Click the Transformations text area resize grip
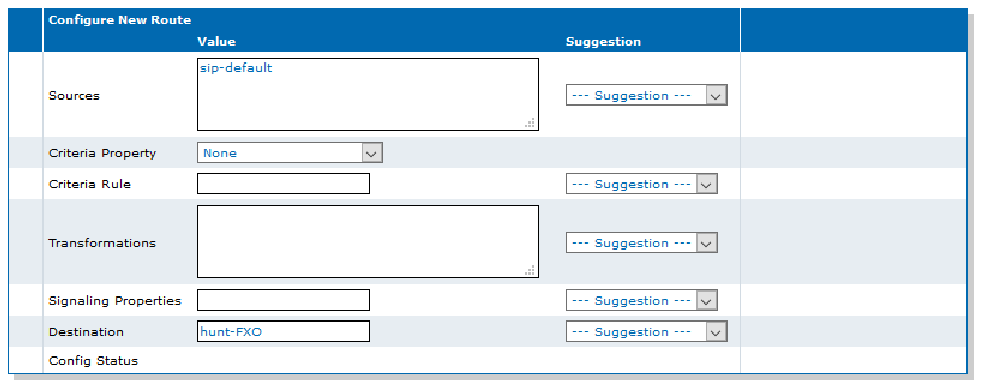This screenshot has height=389, width=995. (530, 270)
